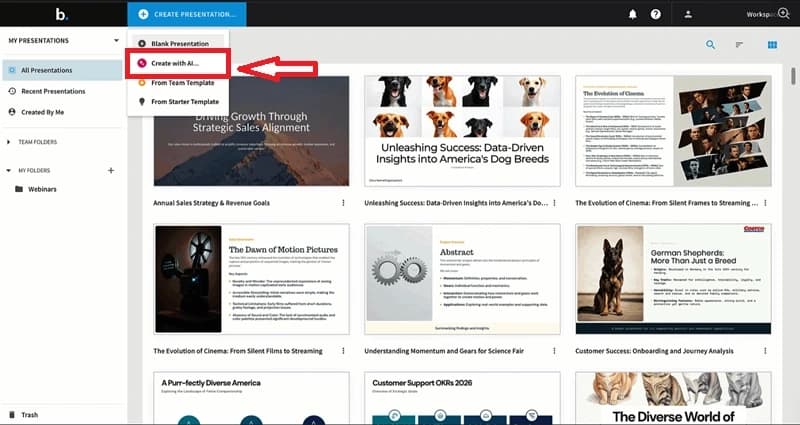Viewport: 800px width, 425px height.
Task: Click title 'Understanding Momentum and Gears for Science Fair'
Action: point(444,351)
